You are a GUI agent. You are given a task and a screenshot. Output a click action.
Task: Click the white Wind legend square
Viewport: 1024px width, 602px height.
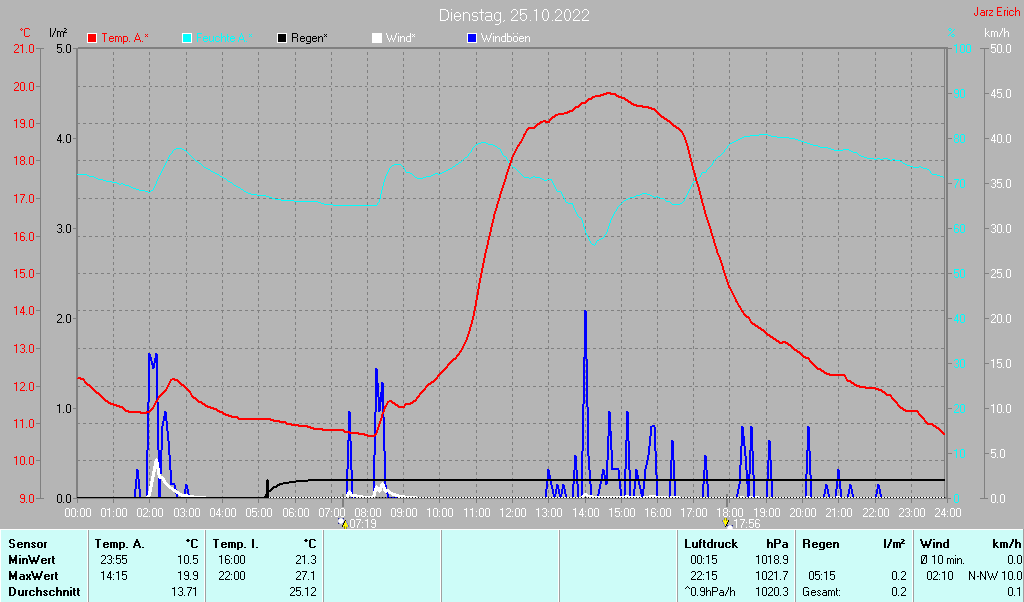pyautogui.click(x=377, y=38)
